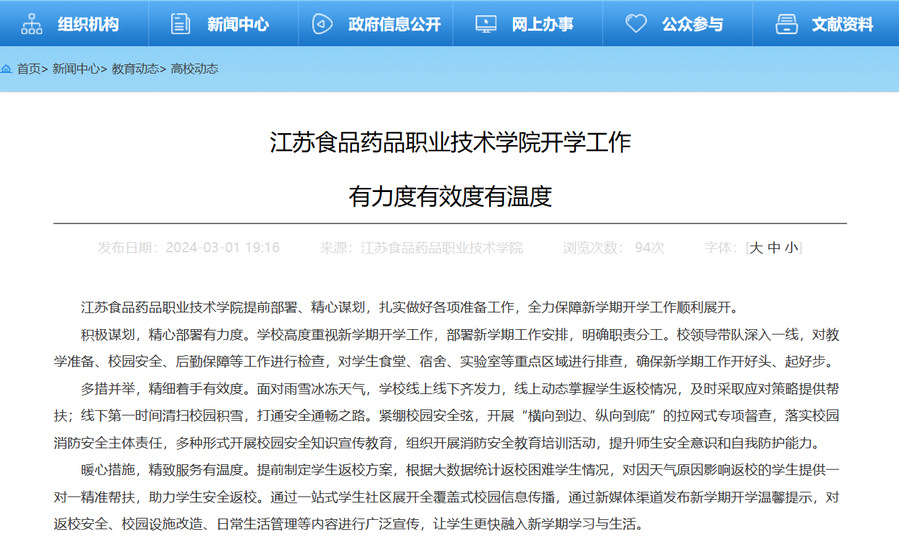899x560 pixels.
Task: Open the 组织机构 menu
Action: 88,24
